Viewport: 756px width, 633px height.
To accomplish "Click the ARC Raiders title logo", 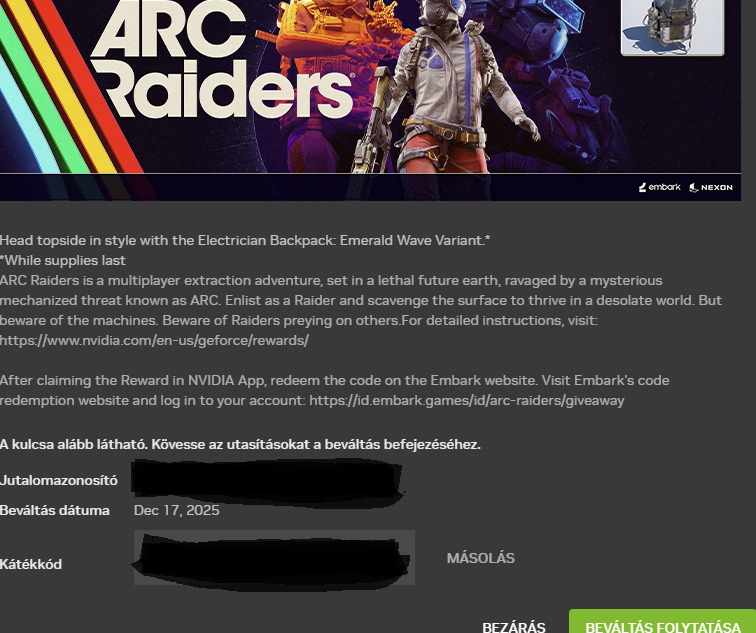I will tap(222, 59).
